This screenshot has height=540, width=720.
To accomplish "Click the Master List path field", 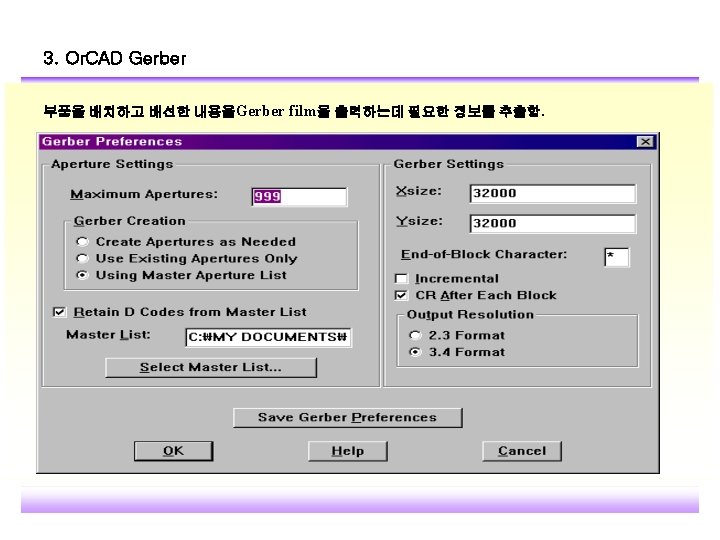I will coord(268,337).
